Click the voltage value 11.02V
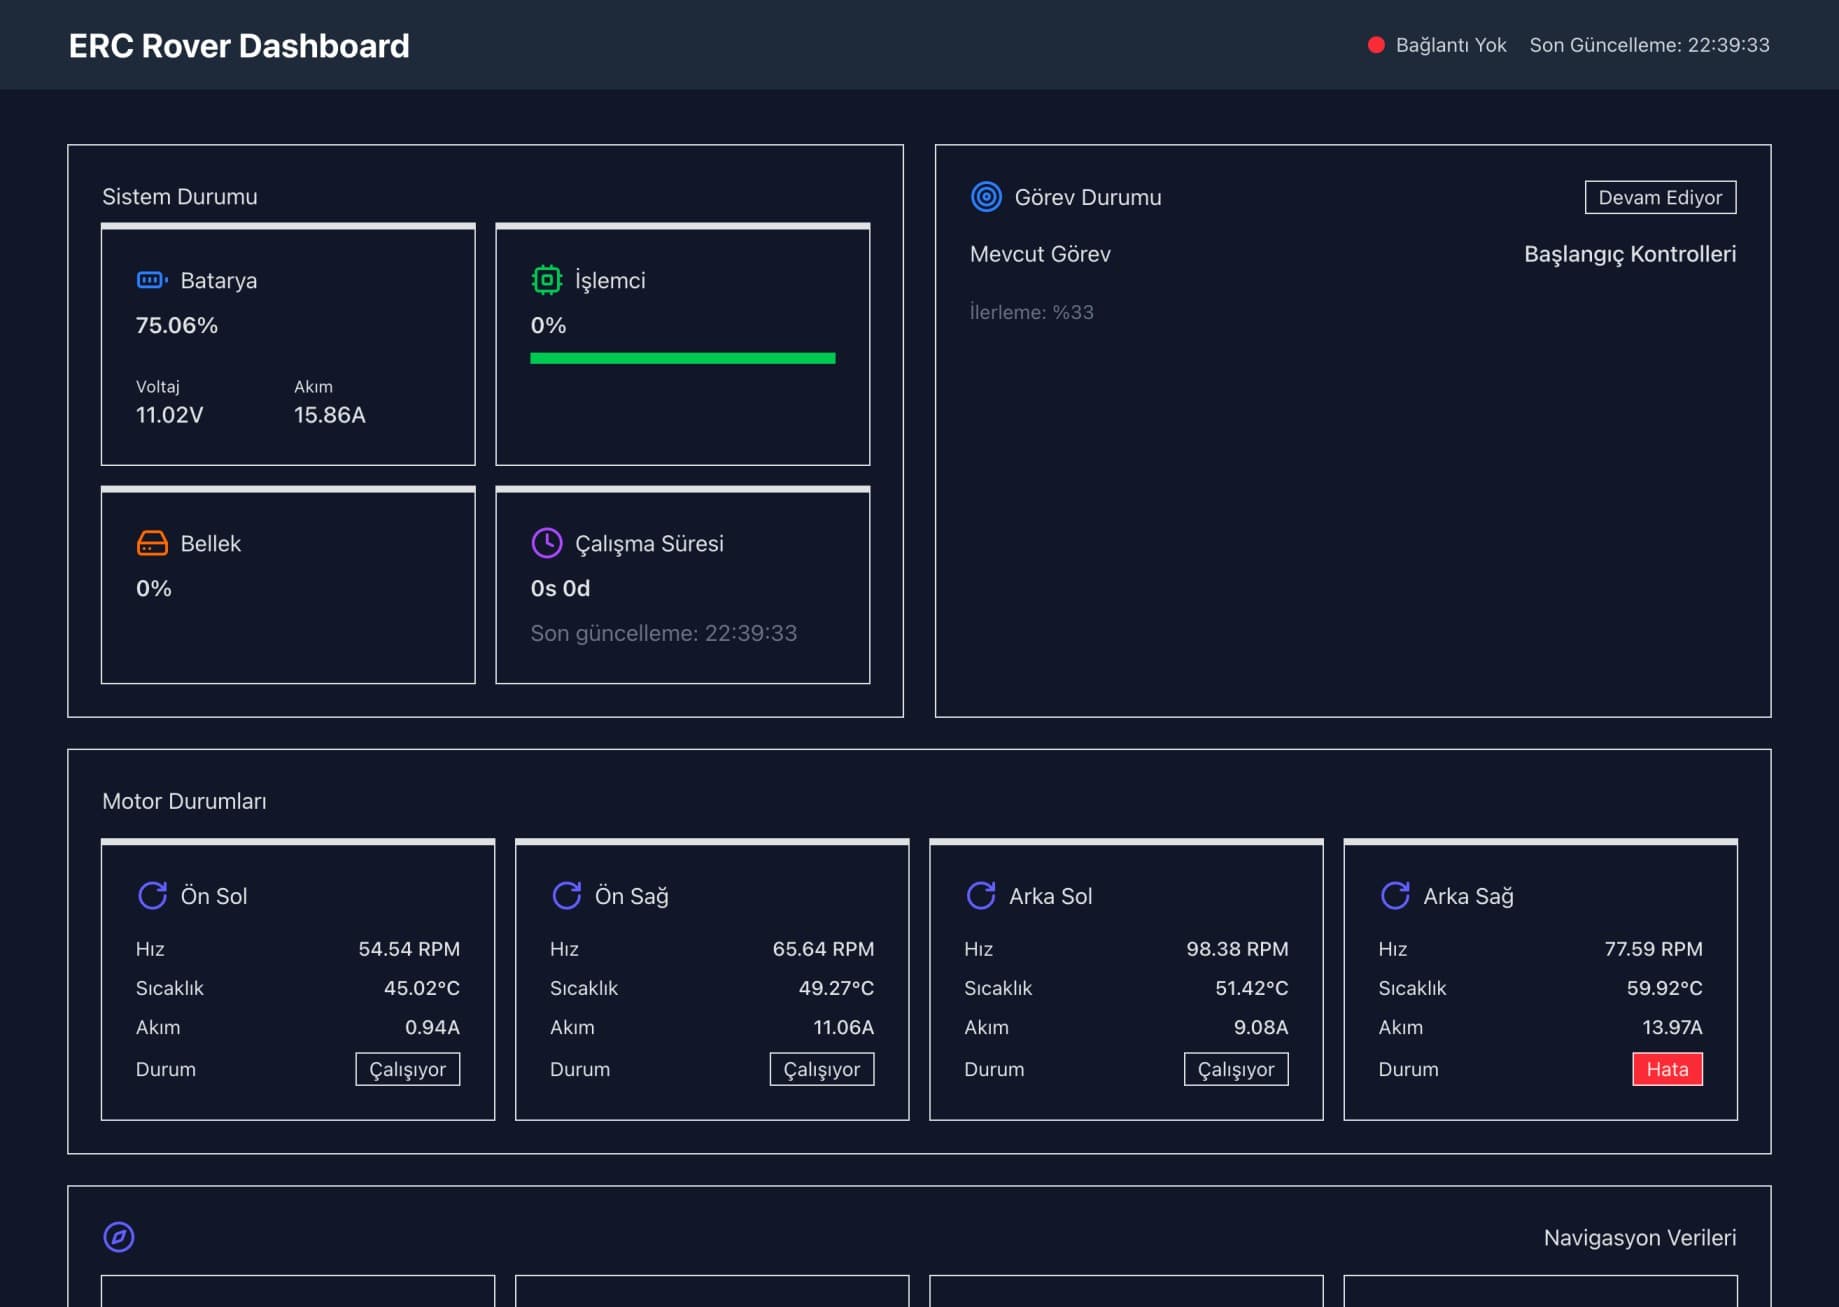Image resolution: width=1839 pixels, height=1307 pixels. (x=169, y=415)
